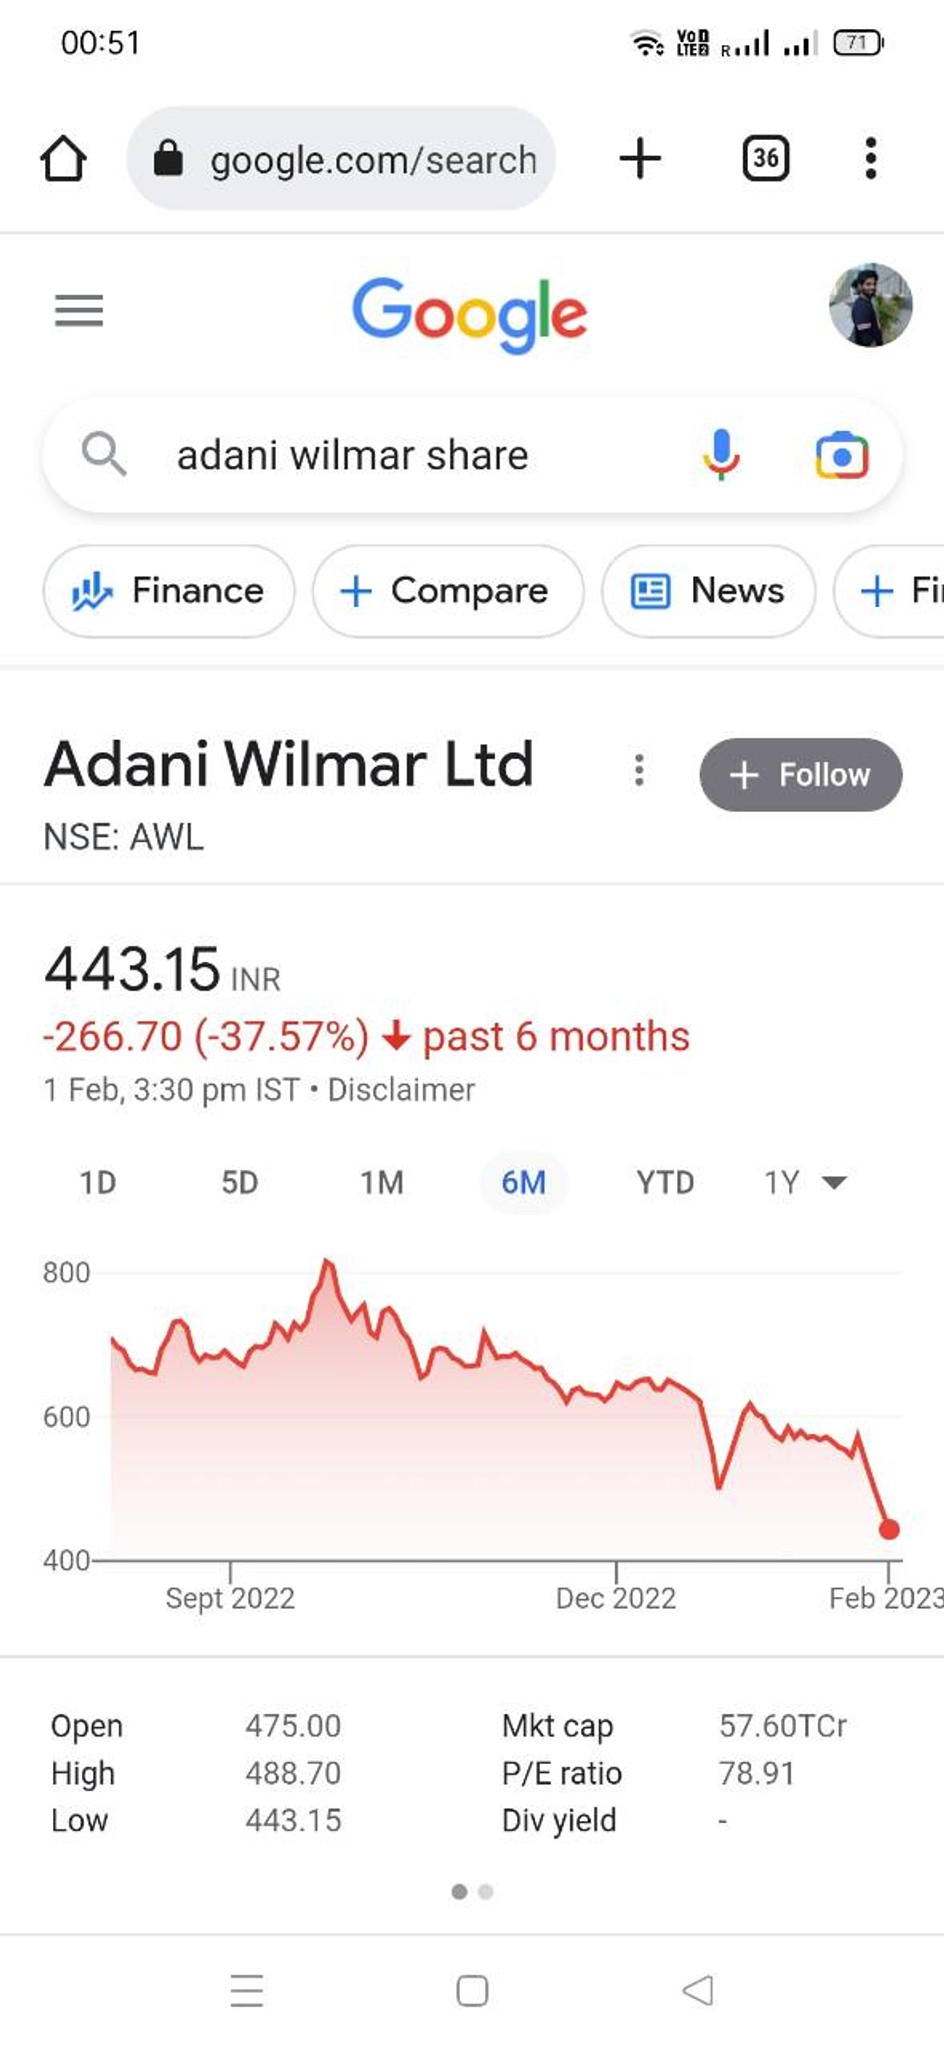Tap the Google account profile picture

[870, 306]
